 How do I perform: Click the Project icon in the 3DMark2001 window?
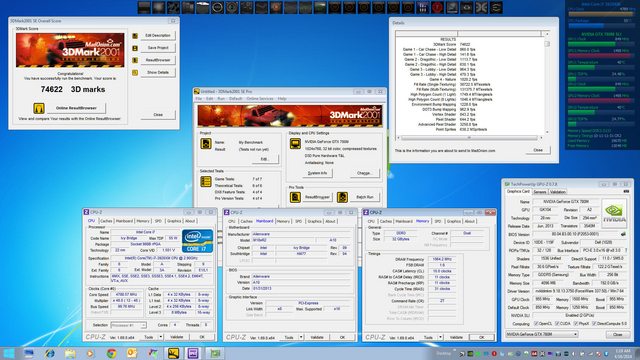click(x=206, y=144)
